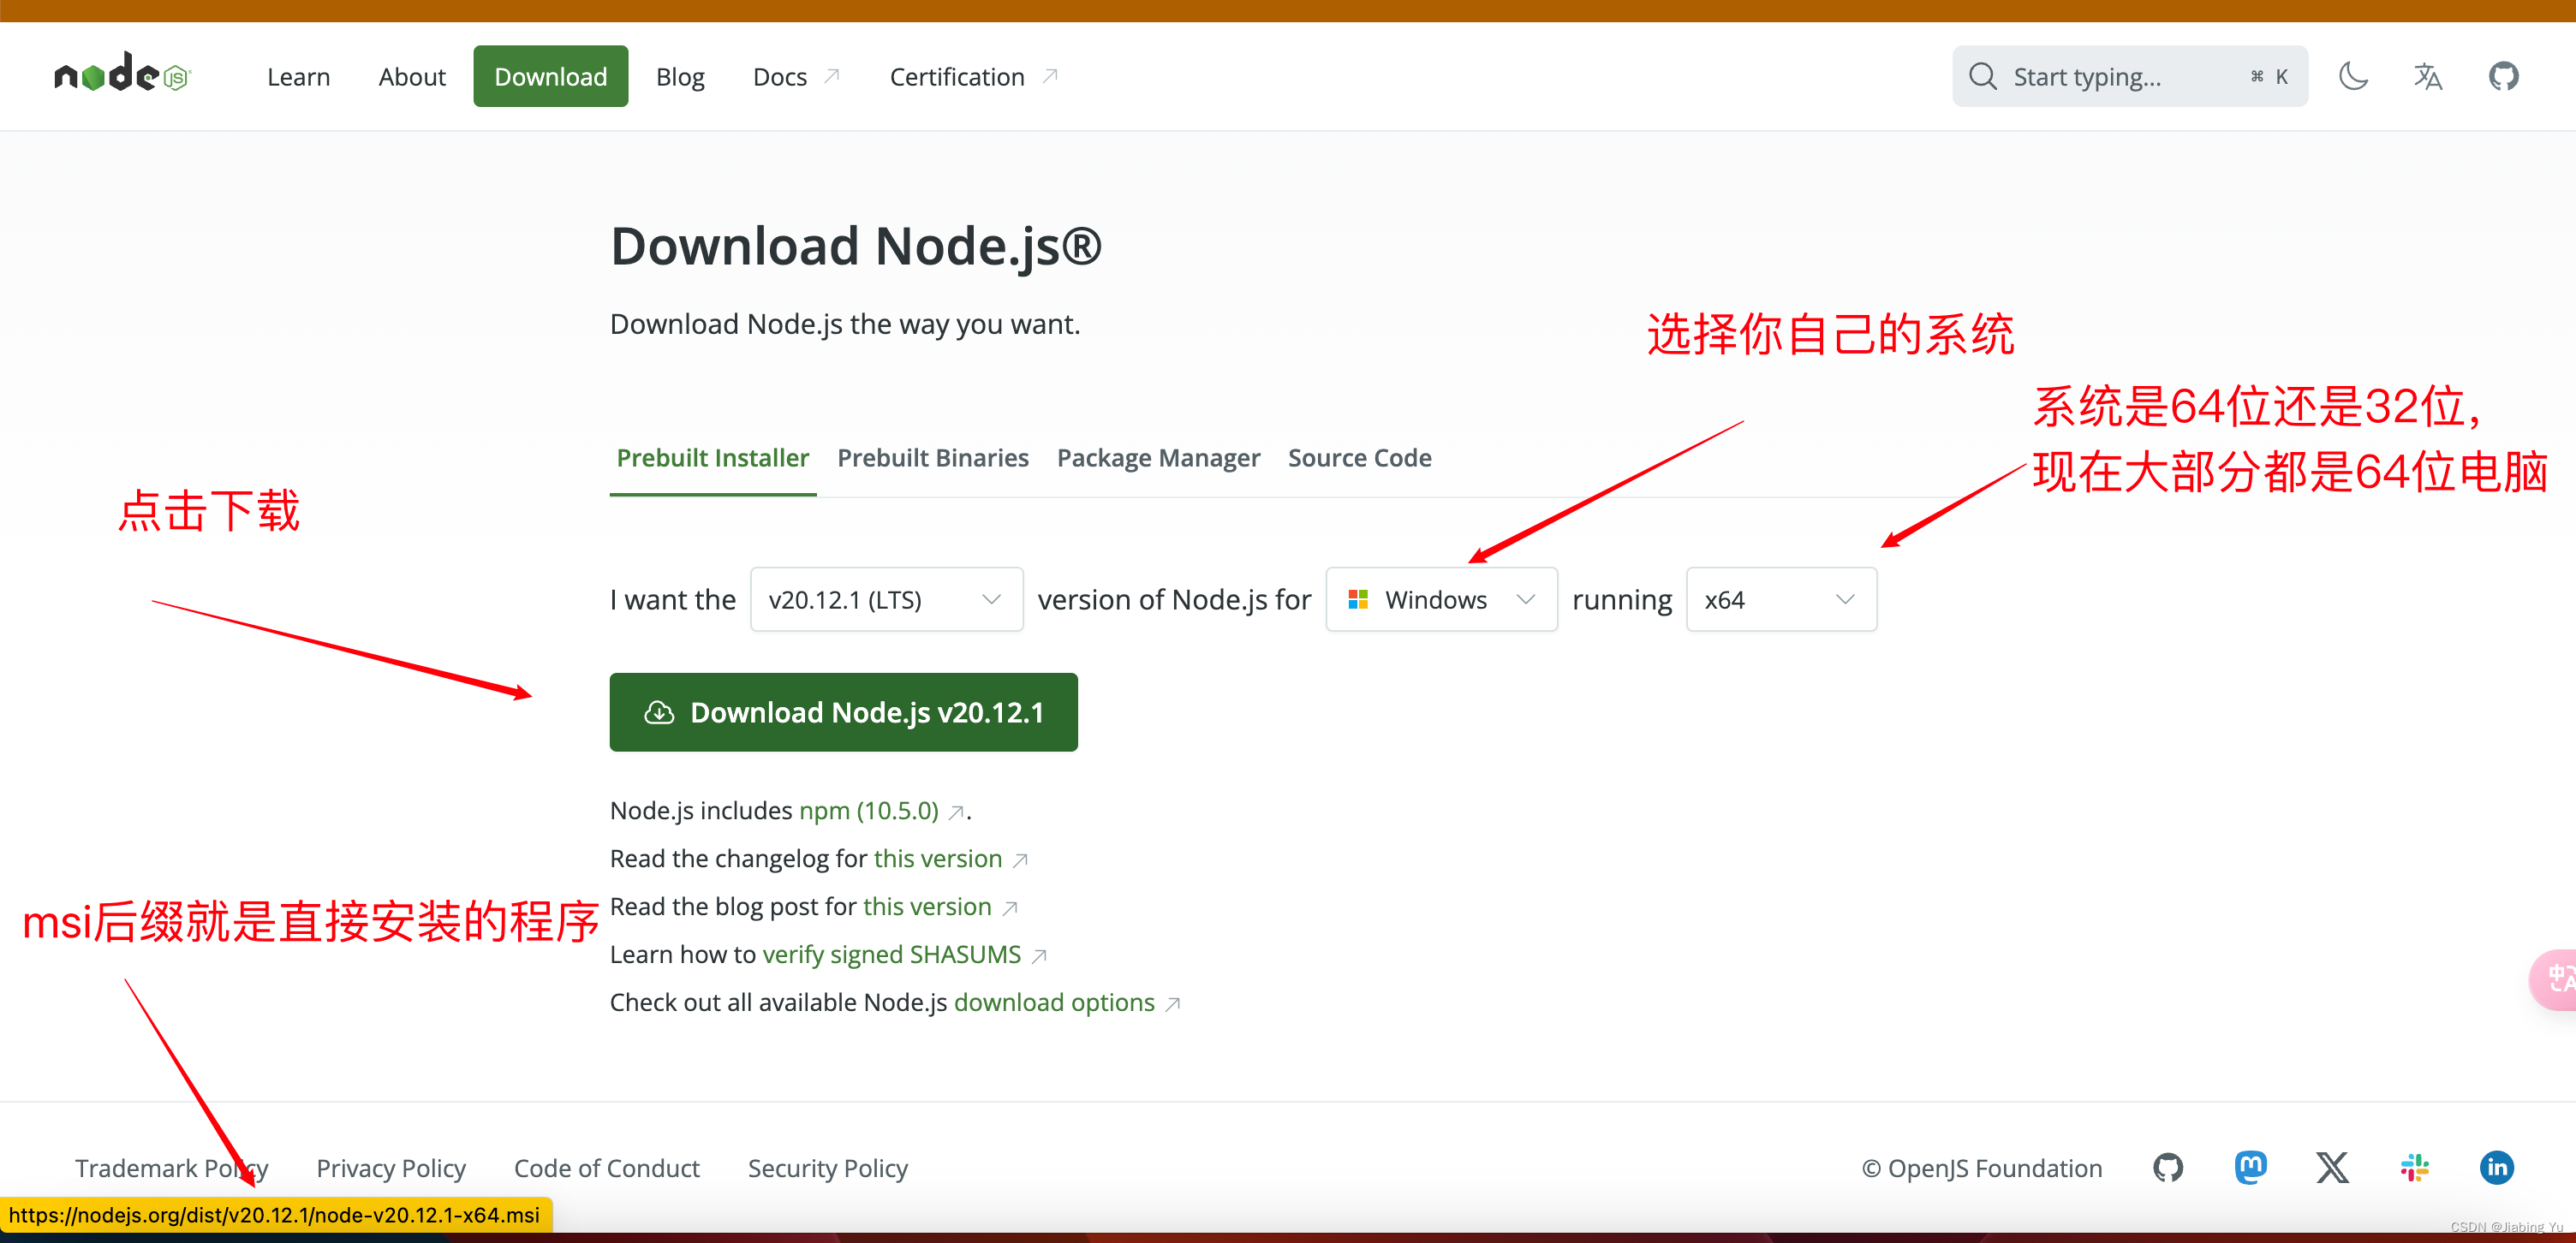Viewport: 2576px width, 1243px height.
Task: Open the v20.12.1 (LTS) version dropdown
Action: coord(886,599)
